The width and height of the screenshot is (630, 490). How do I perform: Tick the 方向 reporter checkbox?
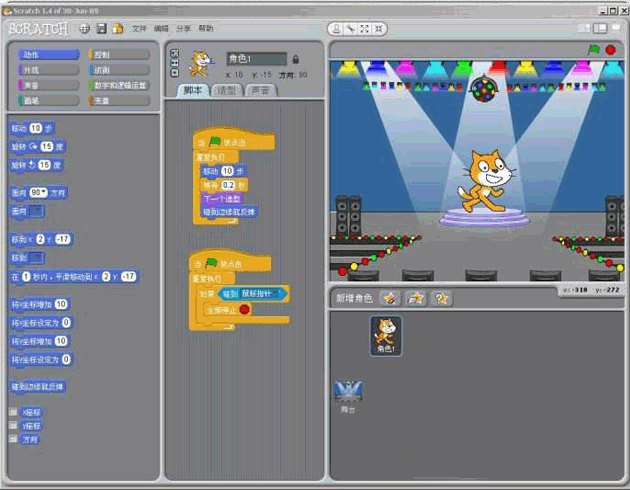[x=13, y=439]
